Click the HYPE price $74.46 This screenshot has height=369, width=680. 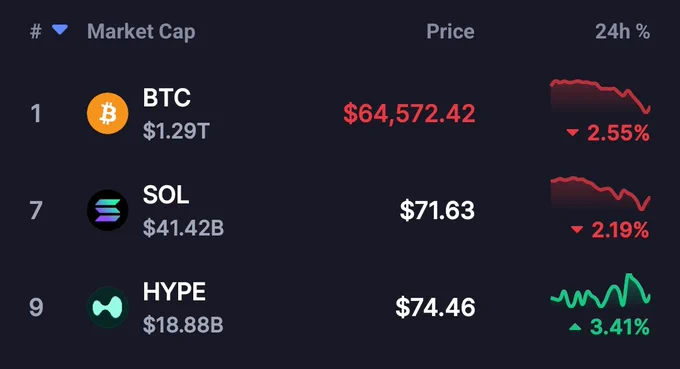pyautogui.click(x=435, y=307)
